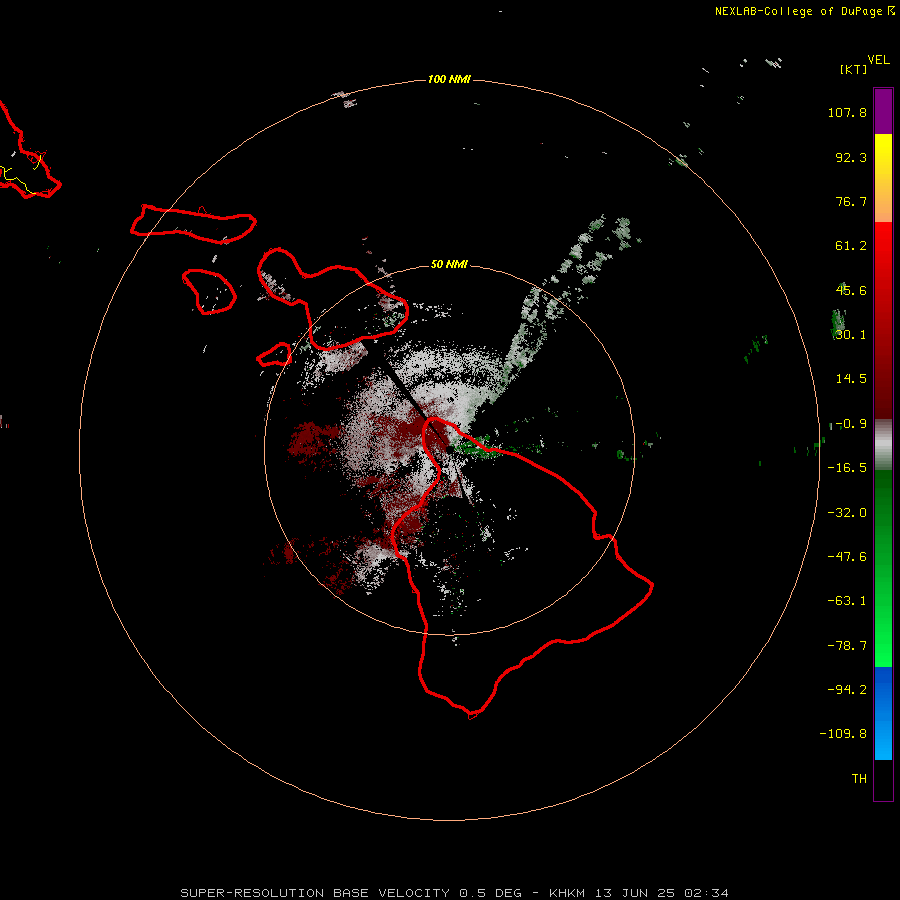Click the 45.6 velocity scale value
This screenshot has width=900, height=900.
pyautogui.click(x=851, y=290)
